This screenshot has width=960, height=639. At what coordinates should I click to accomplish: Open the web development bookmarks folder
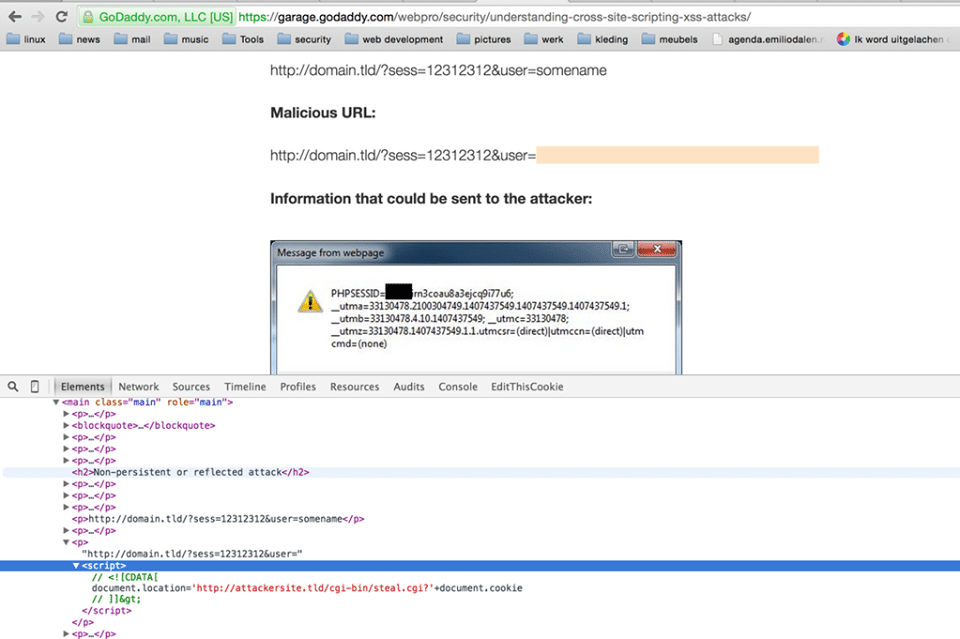point(394,39)
